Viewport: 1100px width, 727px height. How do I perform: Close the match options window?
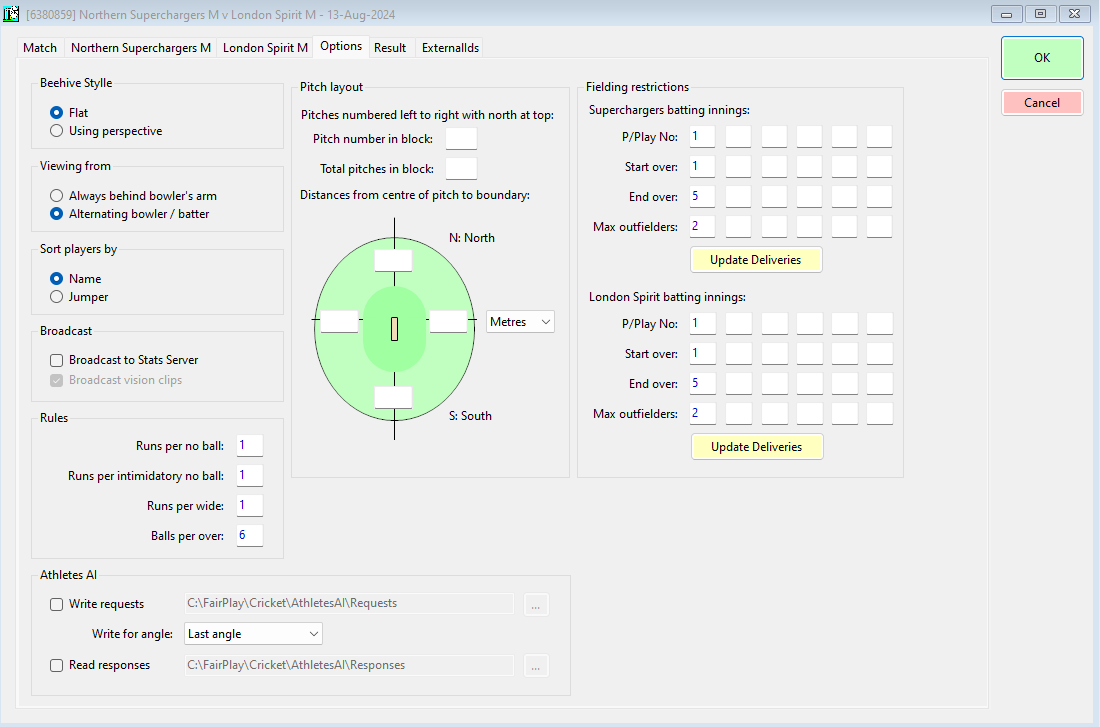click(1075, 14)
